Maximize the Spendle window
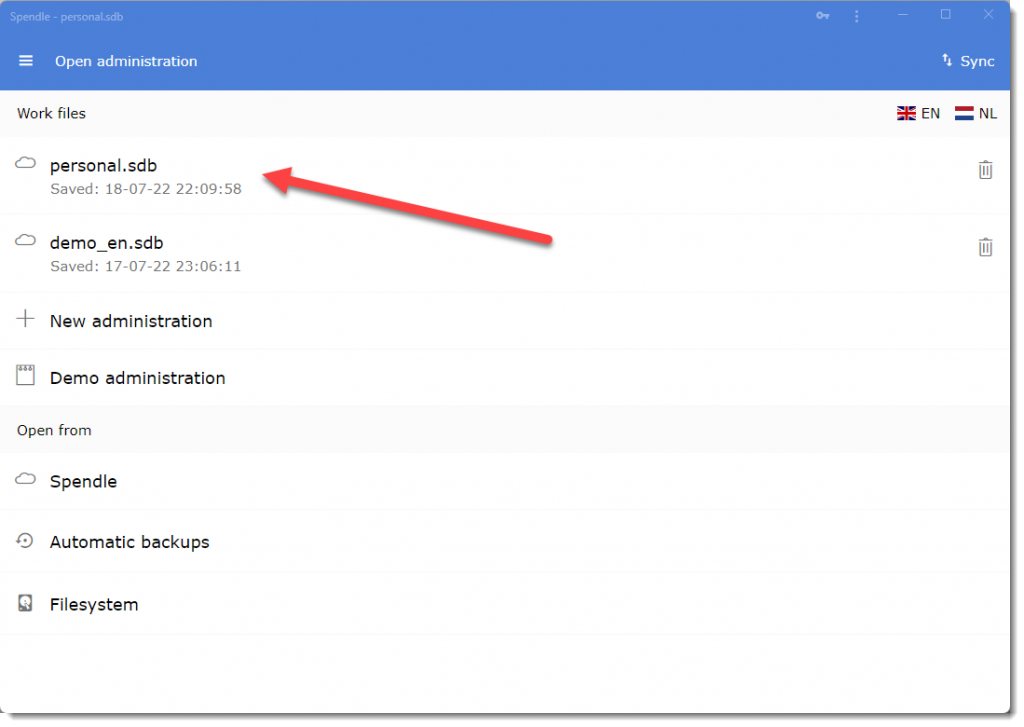 coord(945,14)
